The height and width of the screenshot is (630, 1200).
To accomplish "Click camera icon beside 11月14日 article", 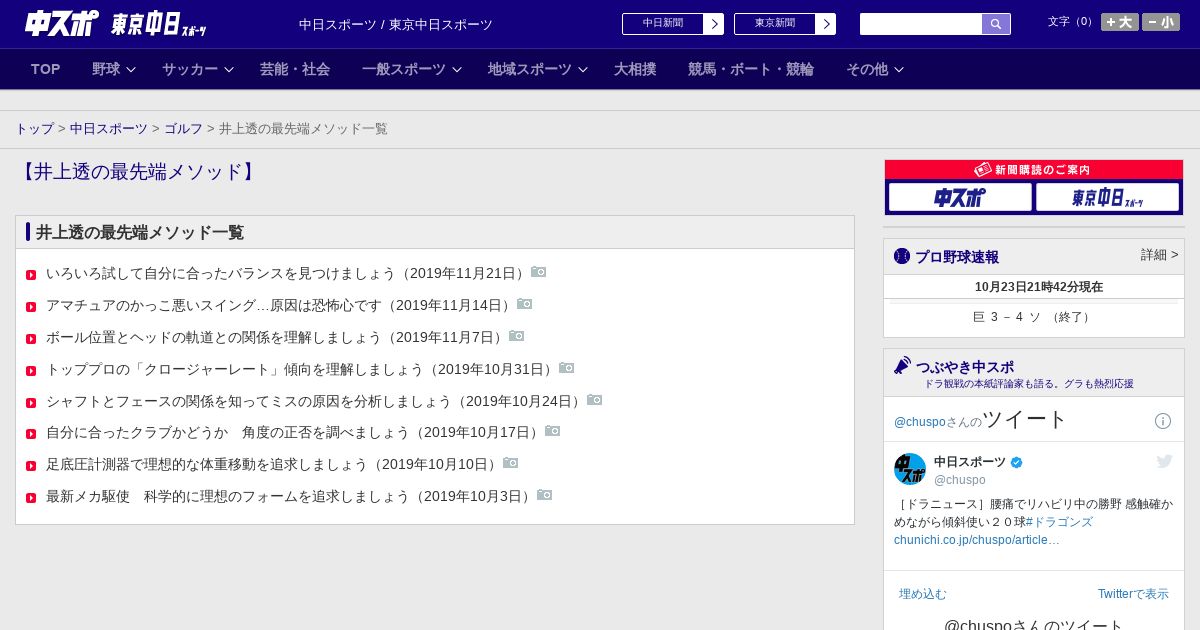I will (525, 304).
